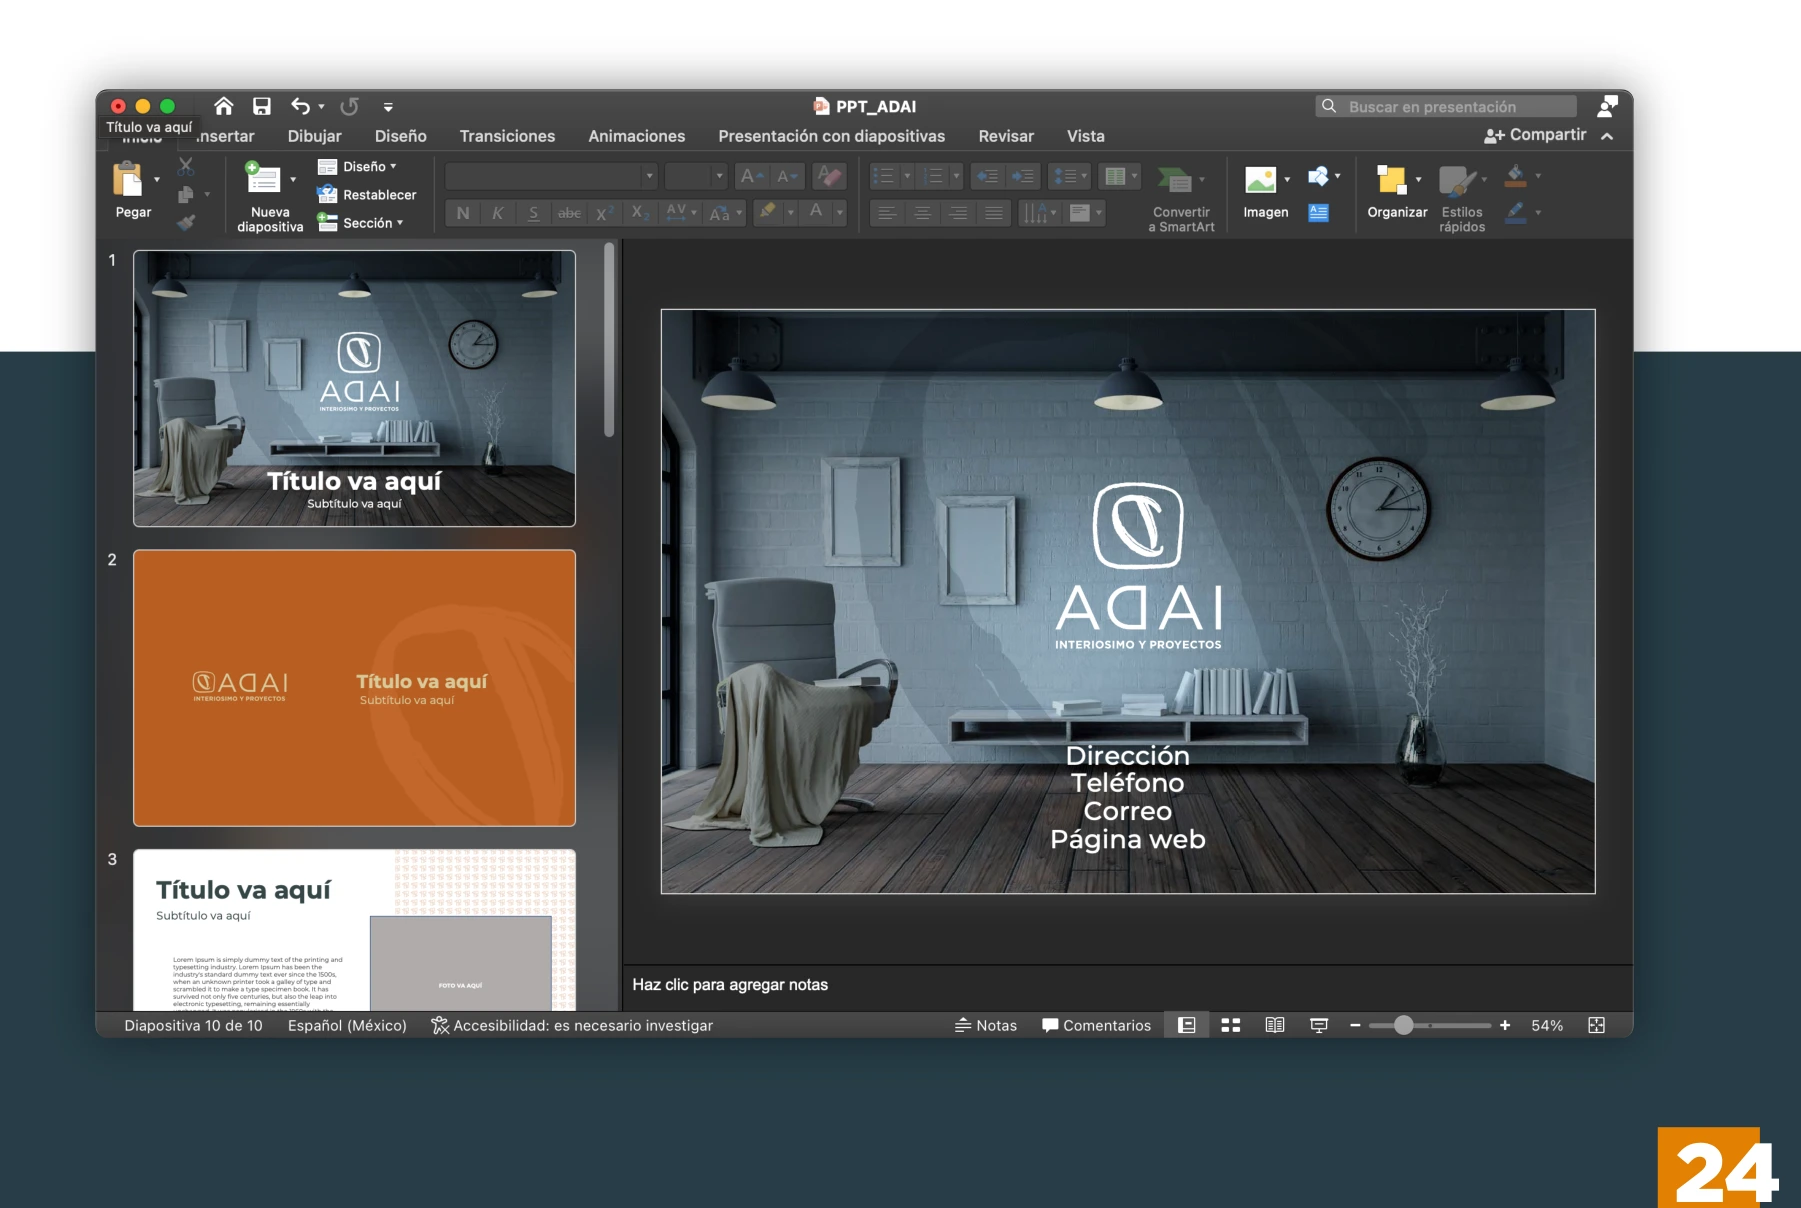The width and height of the screenshot is (1801, 1208).
Task: Click the zoom out minus icon
Action: 1355,1025
